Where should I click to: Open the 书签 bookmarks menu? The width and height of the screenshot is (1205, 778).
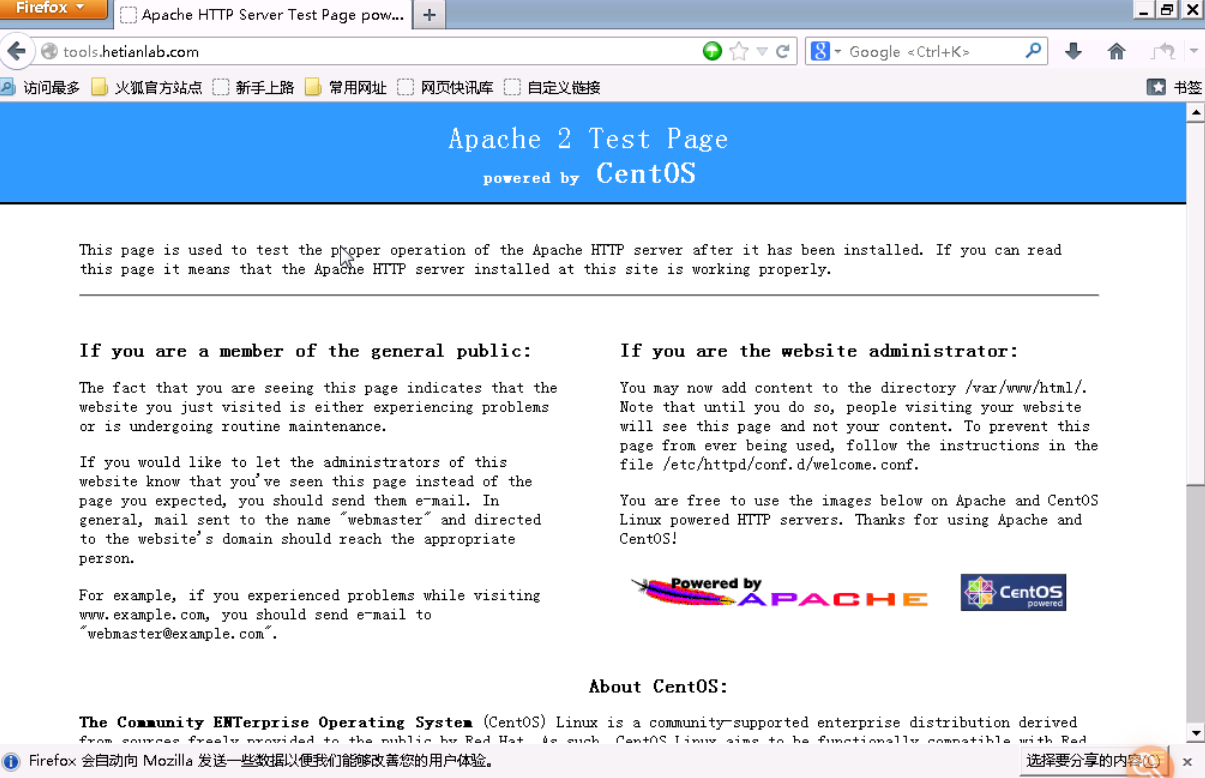(1175, 88)
